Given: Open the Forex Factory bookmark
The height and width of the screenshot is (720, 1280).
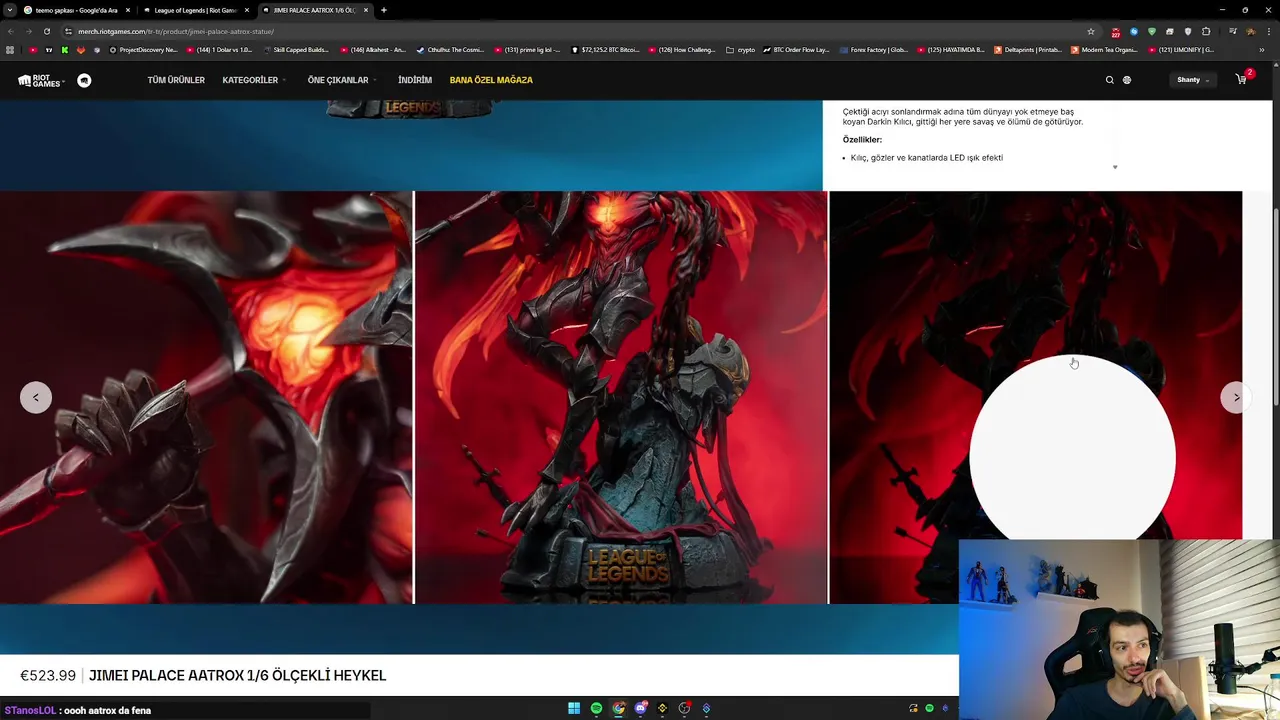Looking at the screenshot, I should 873,49.
